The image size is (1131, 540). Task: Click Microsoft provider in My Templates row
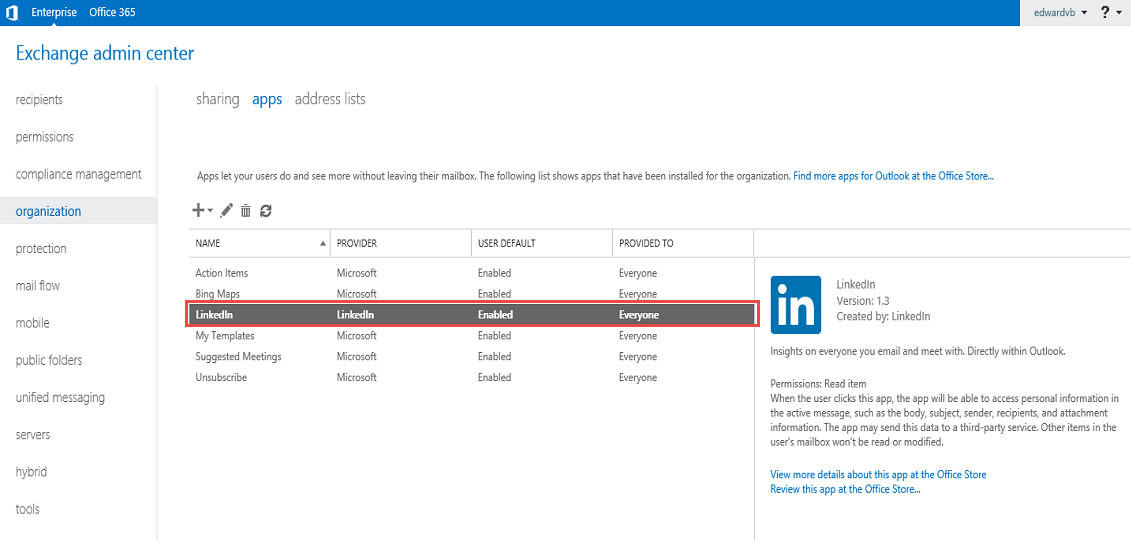[356, 336]
